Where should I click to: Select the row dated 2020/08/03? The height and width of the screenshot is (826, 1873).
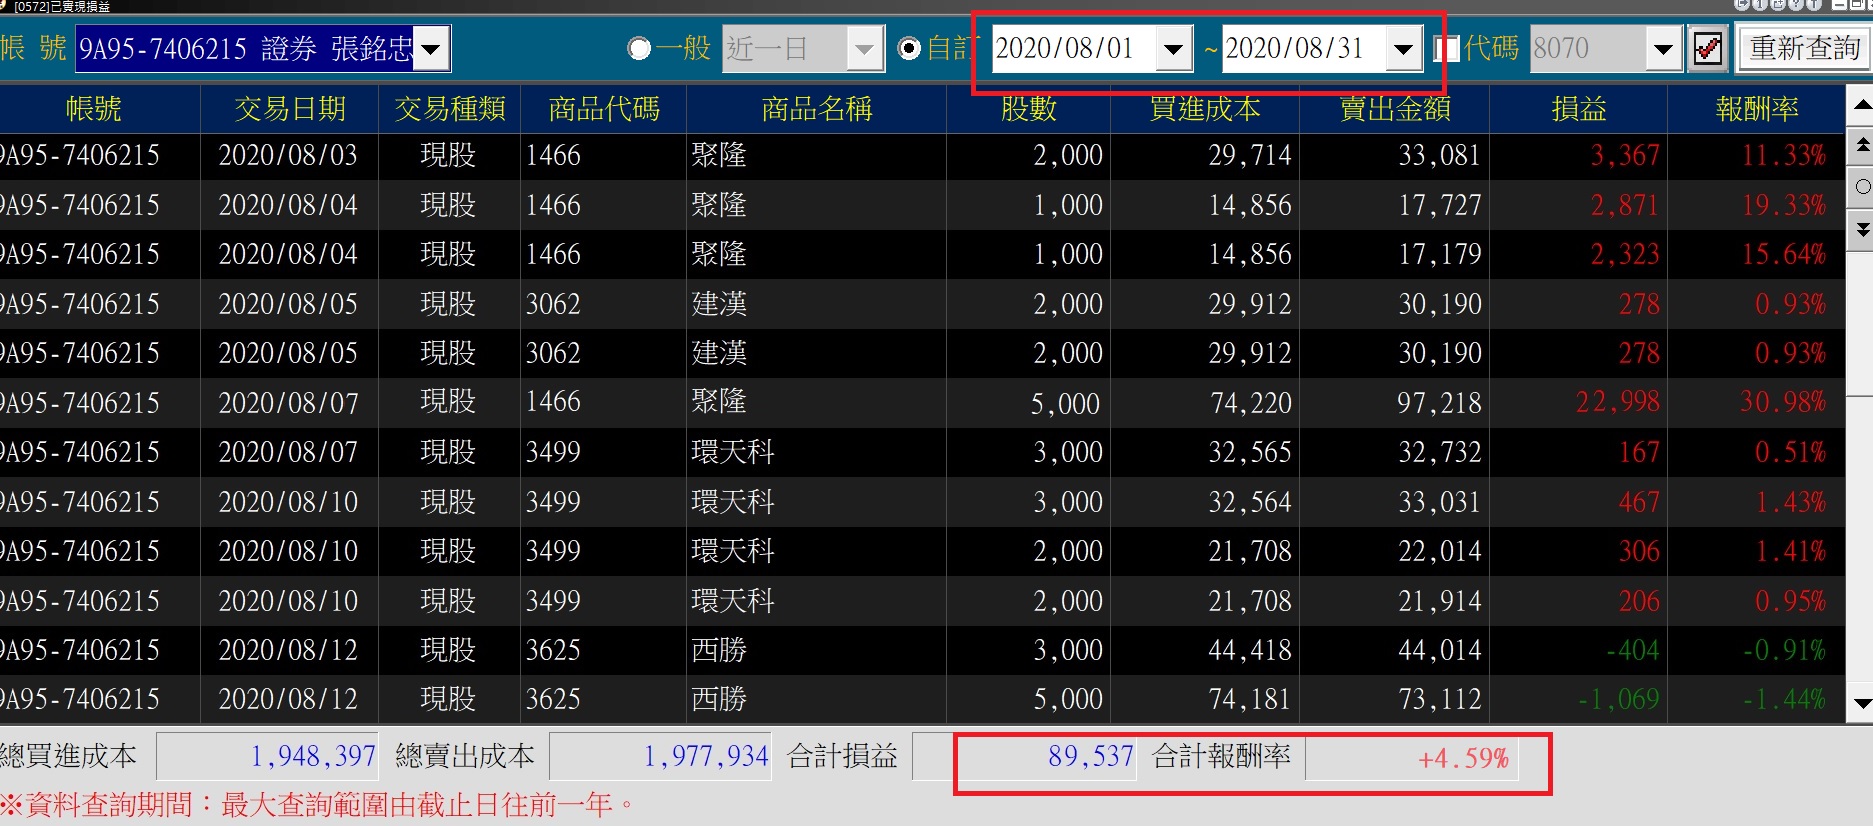click(x=922, y=155)
